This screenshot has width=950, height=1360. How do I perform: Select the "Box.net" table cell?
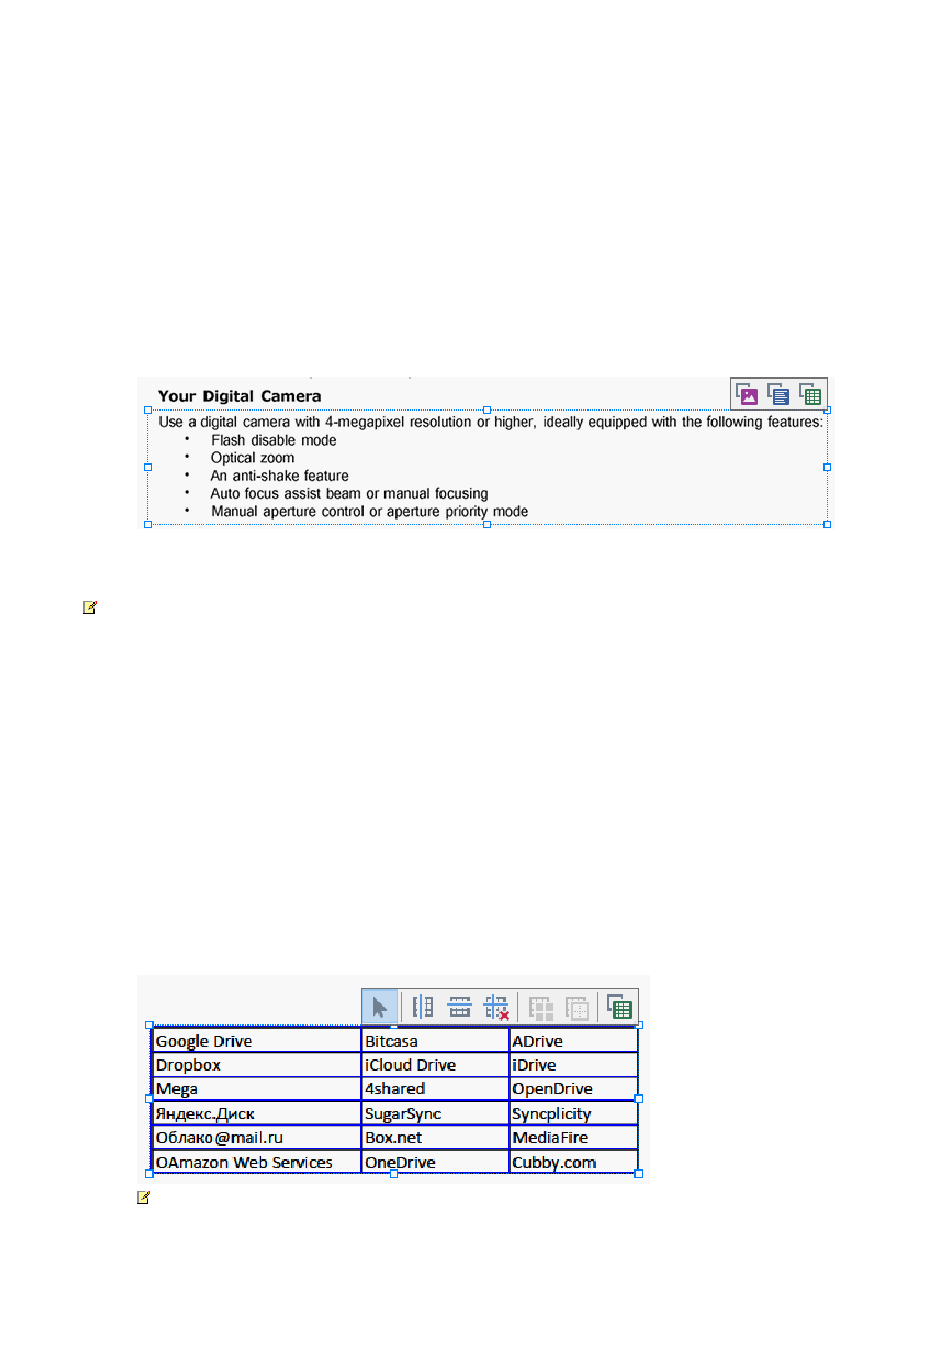[x=435, y=1137]
